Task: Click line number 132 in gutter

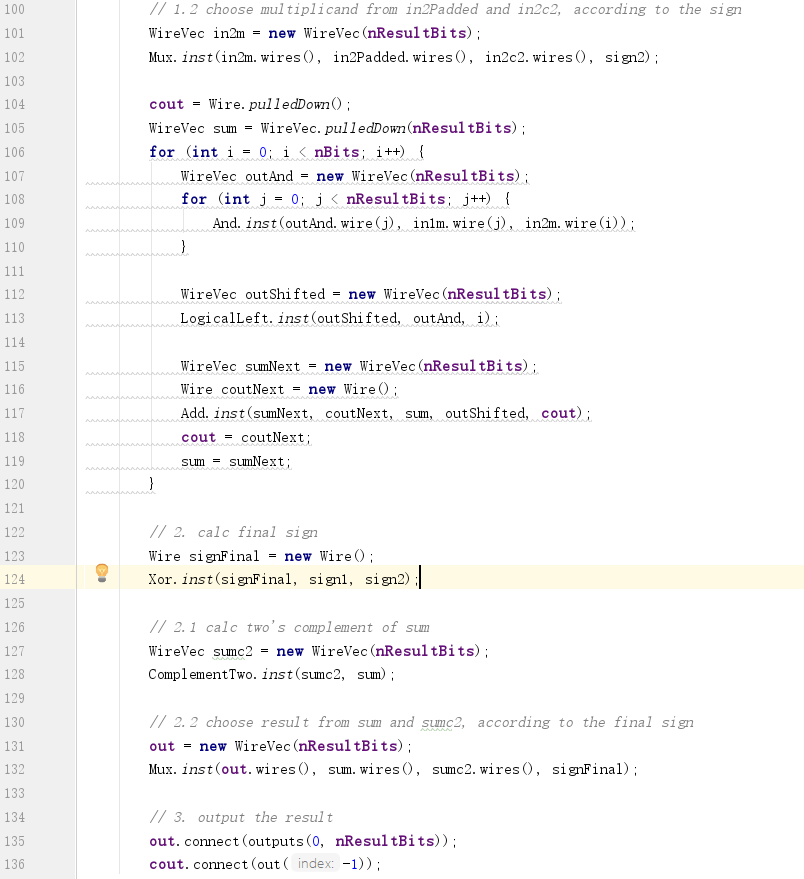Action: 15,770
